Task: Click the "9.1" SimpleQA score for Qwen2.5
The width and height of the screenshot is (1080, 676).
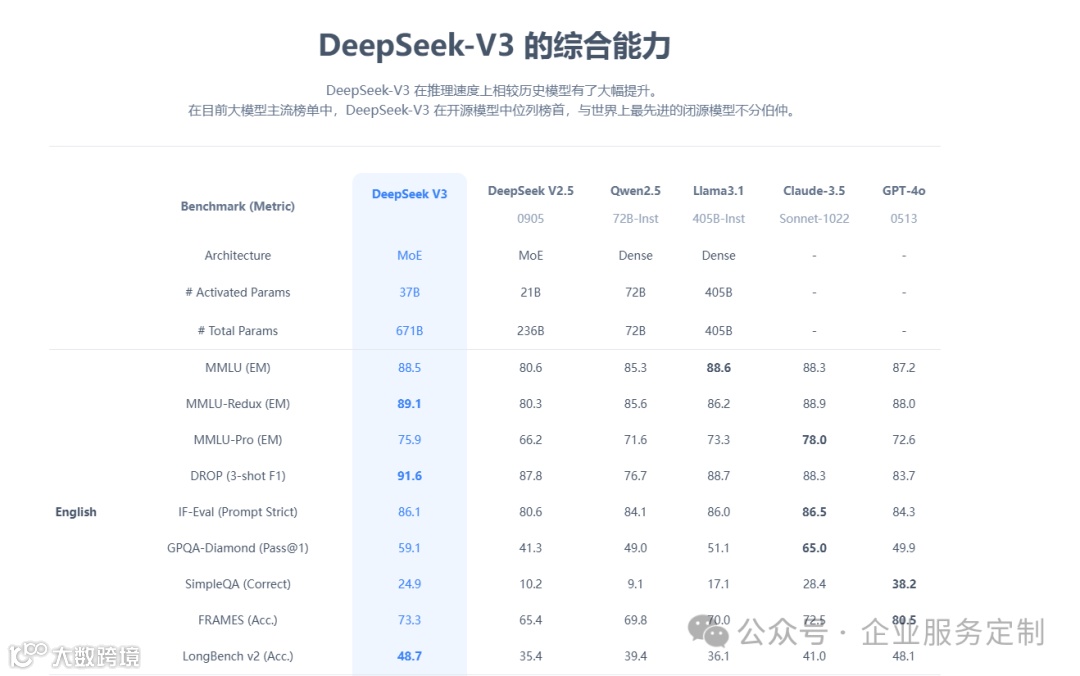Action: pyautogui.click(x=635, y=584)
